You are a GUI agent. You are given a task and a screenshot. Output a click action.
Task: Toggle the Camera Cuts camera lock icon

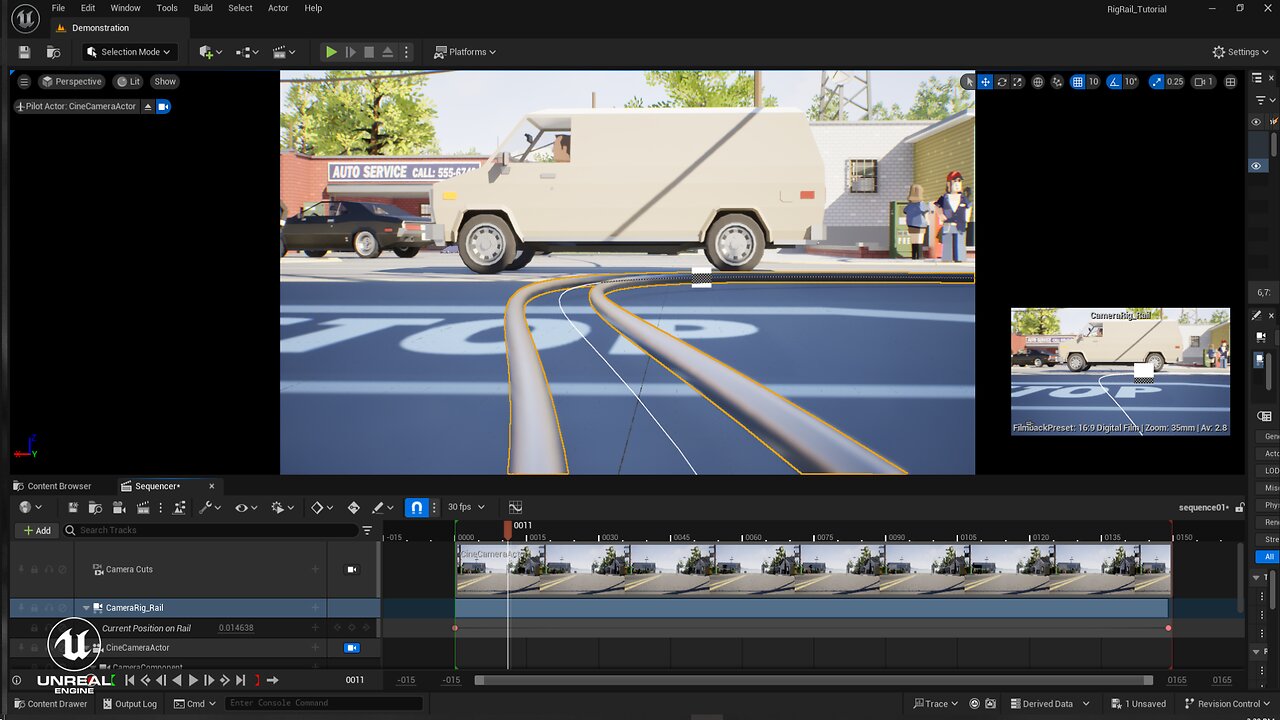point(351,570)
